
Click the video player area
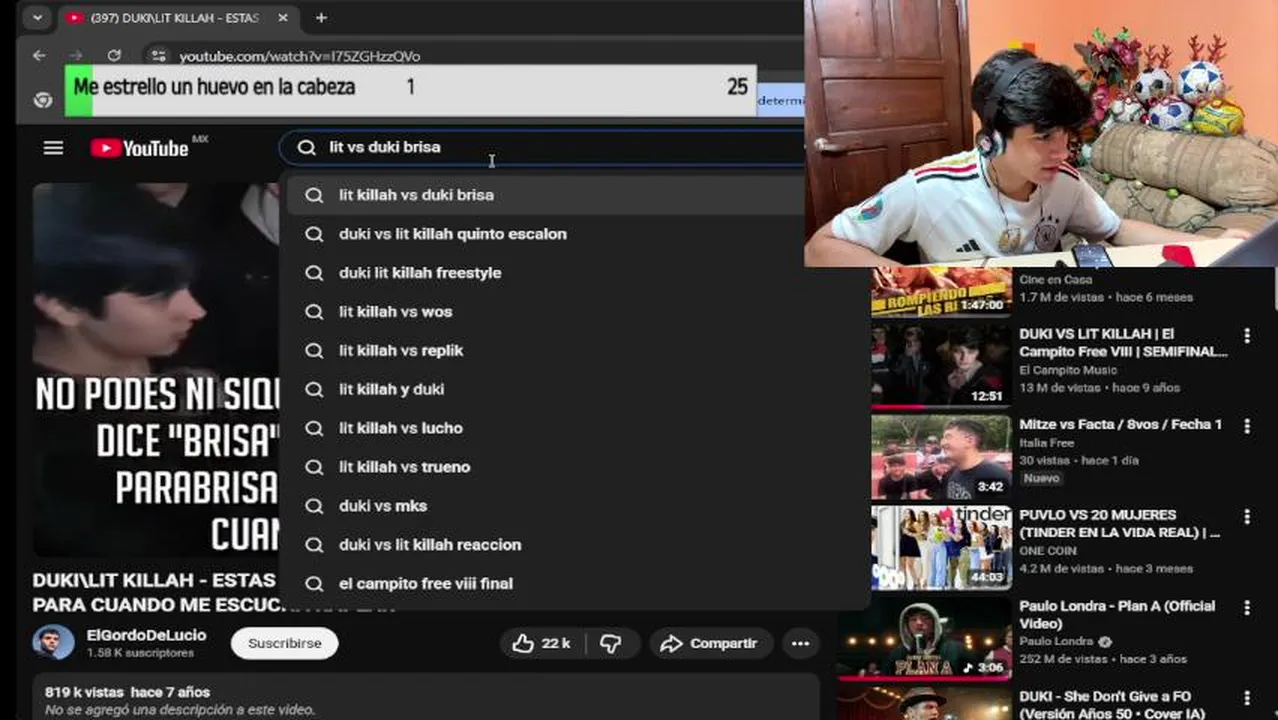tap(155, 370)
